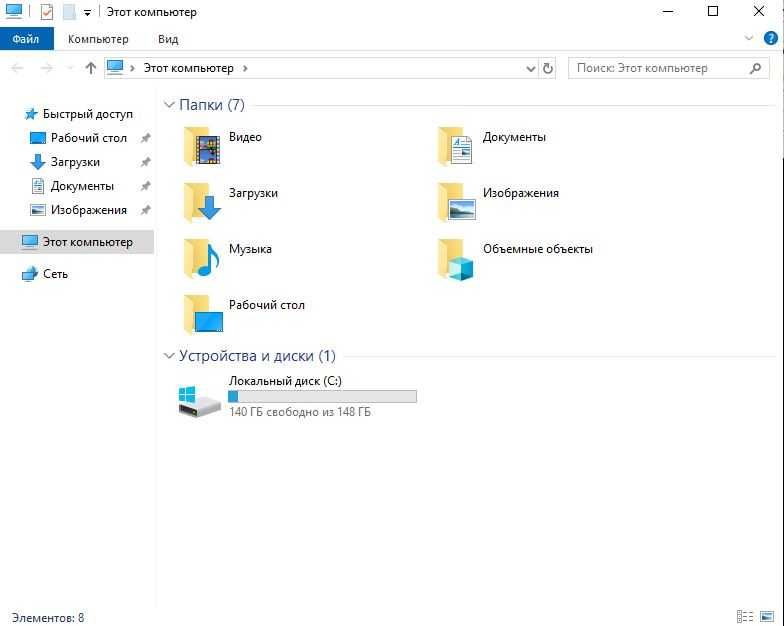Open the Рабочий стол folder icon in Папки
The image size is (784, 626).
[202, 314]
